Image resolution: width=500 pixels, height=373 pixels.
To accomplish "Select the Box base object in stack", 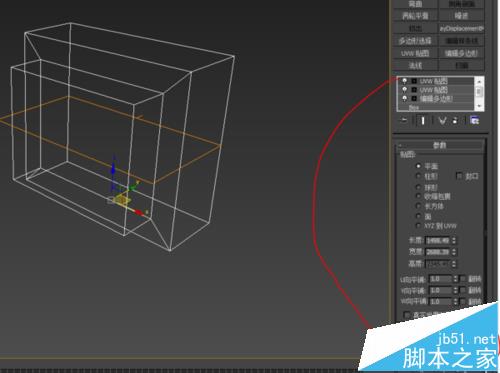I will [414, 107].
